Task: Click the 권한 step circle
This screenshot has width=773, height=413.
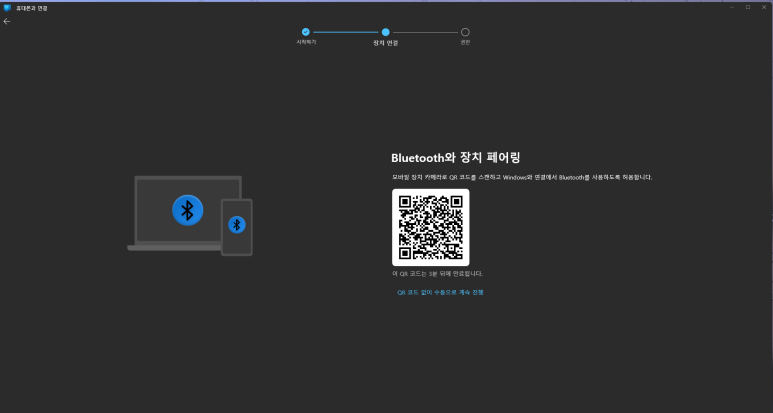Action: [465, 32]
